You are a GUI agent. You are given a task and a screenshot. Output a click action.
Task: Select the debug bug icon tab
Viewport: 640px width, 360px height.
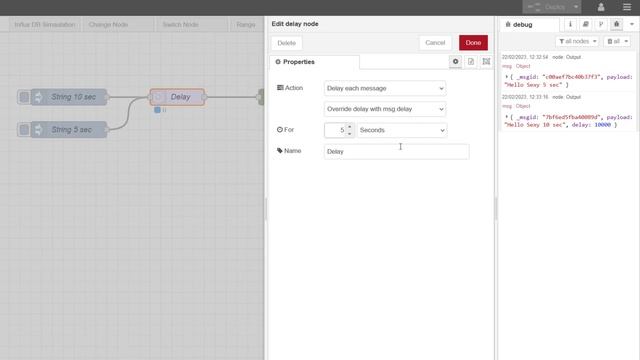coord(616,24)
